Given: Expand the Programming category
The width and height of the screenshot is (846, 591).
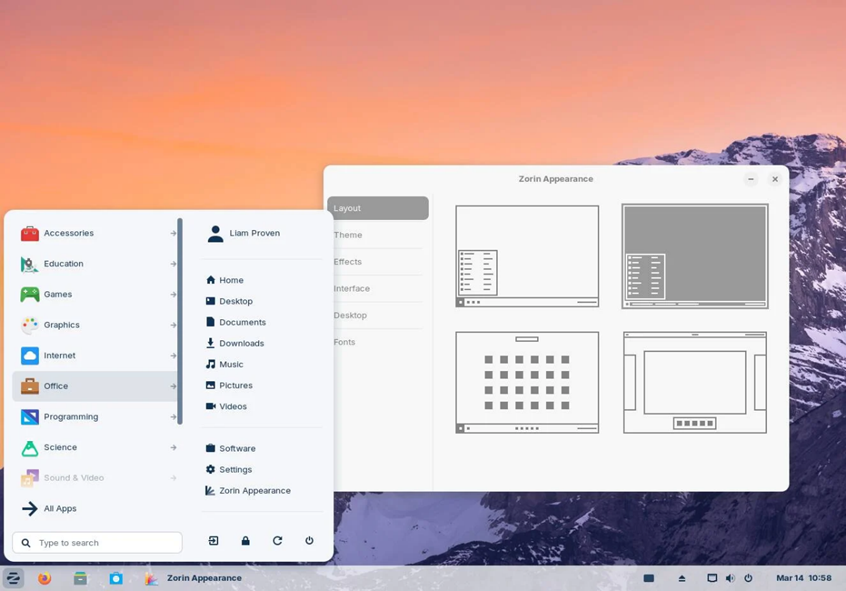Looking at the screenshot, I should (97, 417).
